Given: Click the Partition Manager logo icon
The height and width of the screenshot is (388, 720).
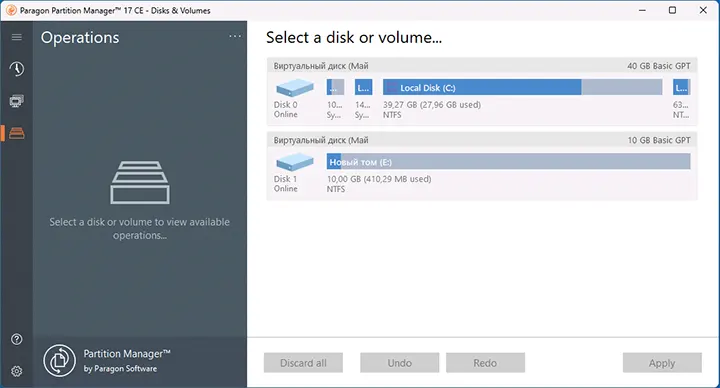Looking at the screenshot, I should [x=59, y=361].
